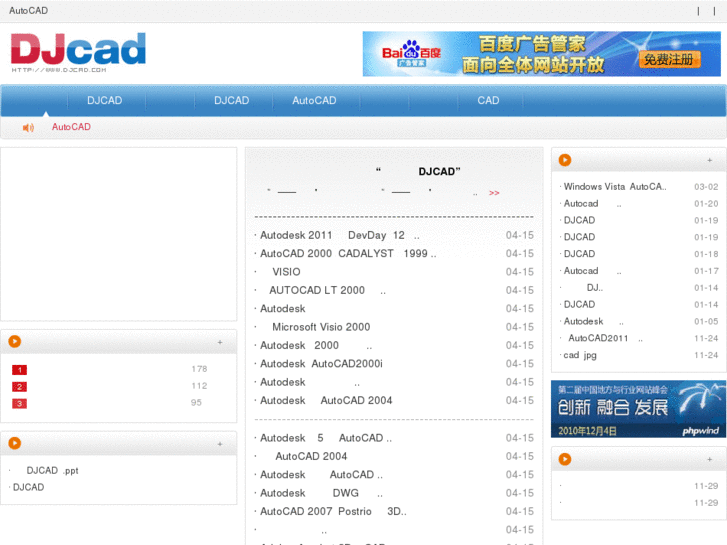Image resolution: width=727 pixels, height=545 pixels.
Task: Select the first DJCAD navigation tab
Action: pos(104,101)
